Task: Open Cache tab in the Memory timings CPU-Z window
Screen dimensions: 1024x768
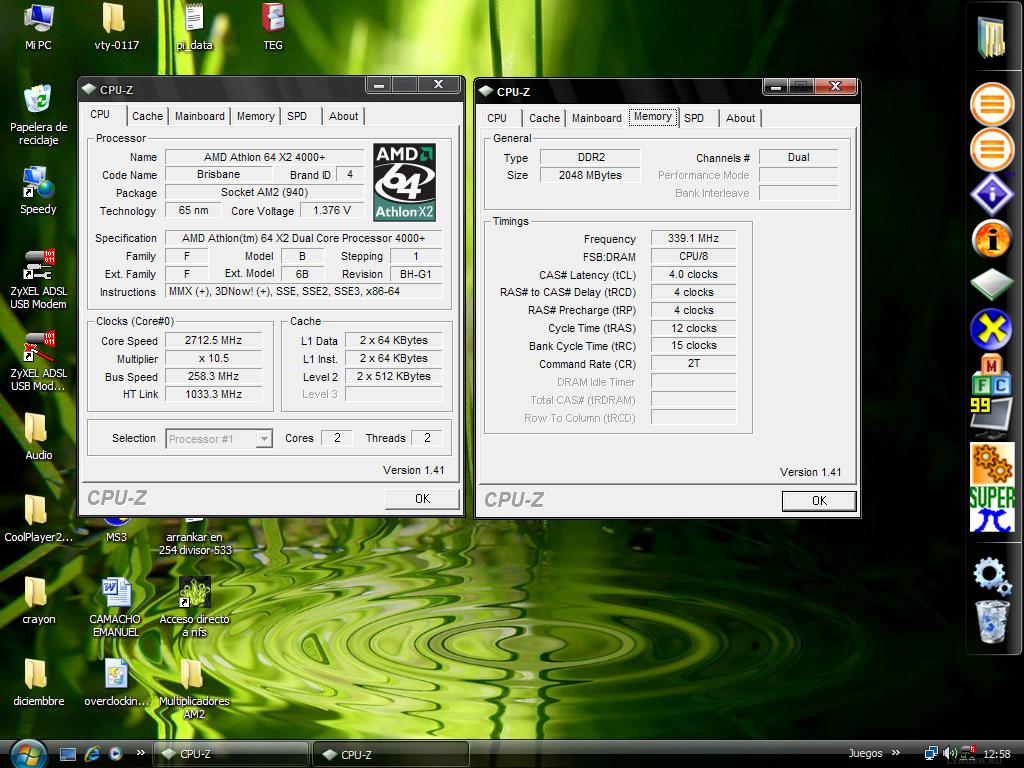Action: [544, 118]
